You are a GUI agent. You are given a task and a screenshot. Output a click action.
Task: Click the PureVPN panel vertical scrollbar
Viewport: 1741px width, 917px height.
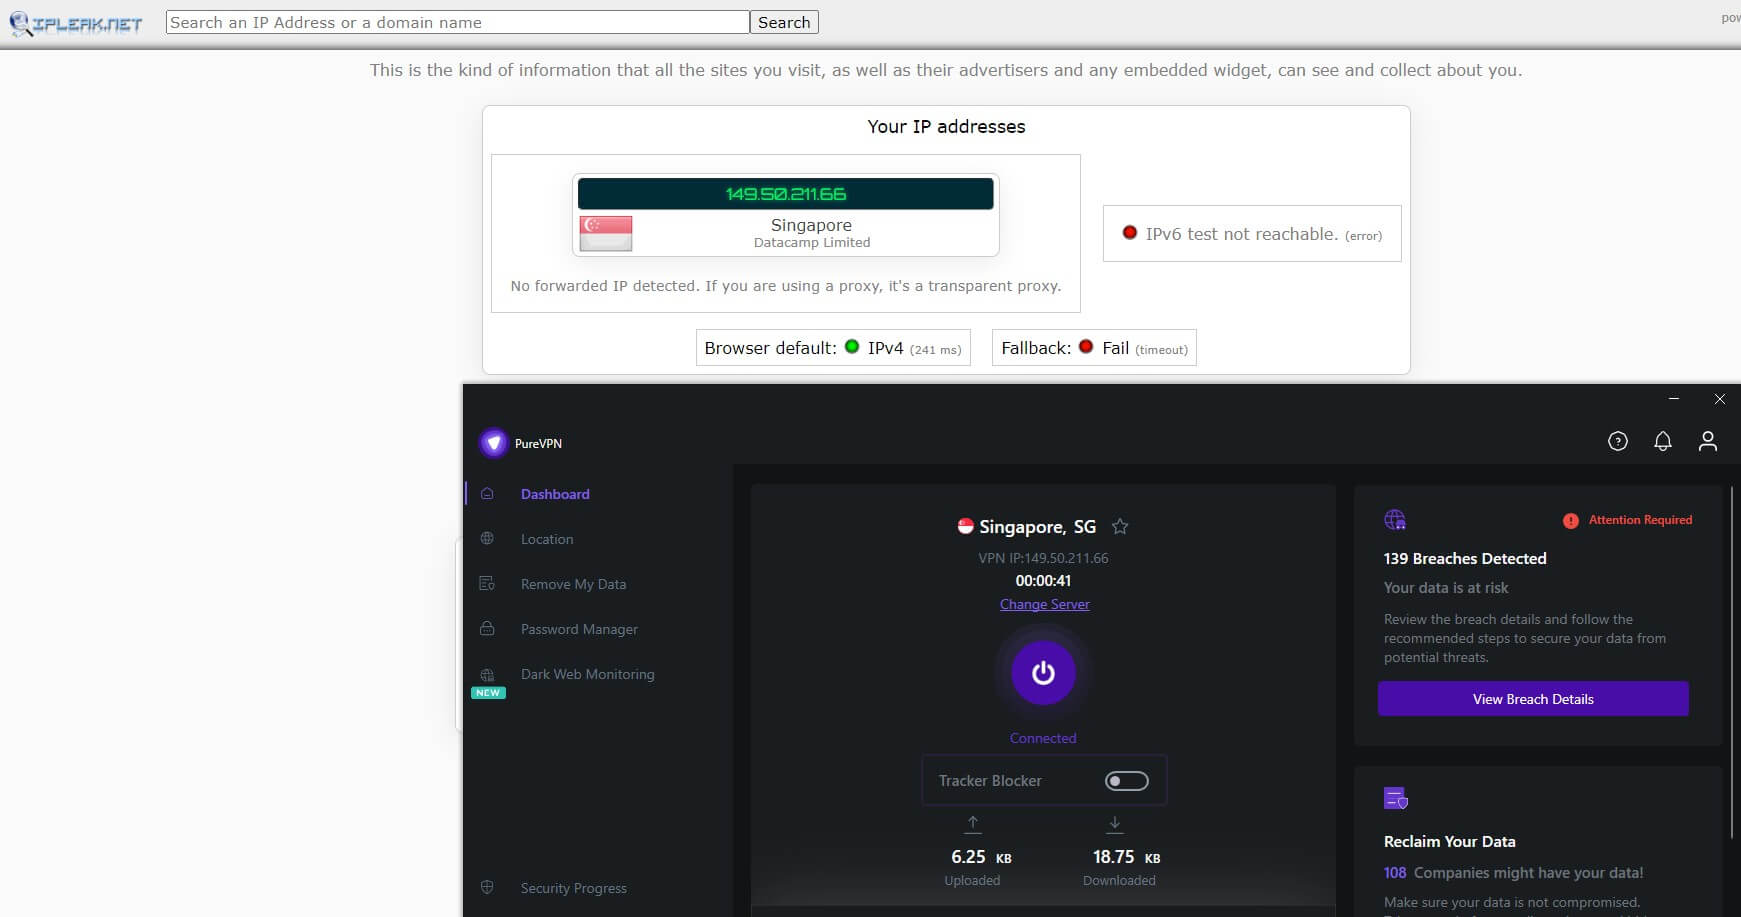click(x=1732, y=660)
